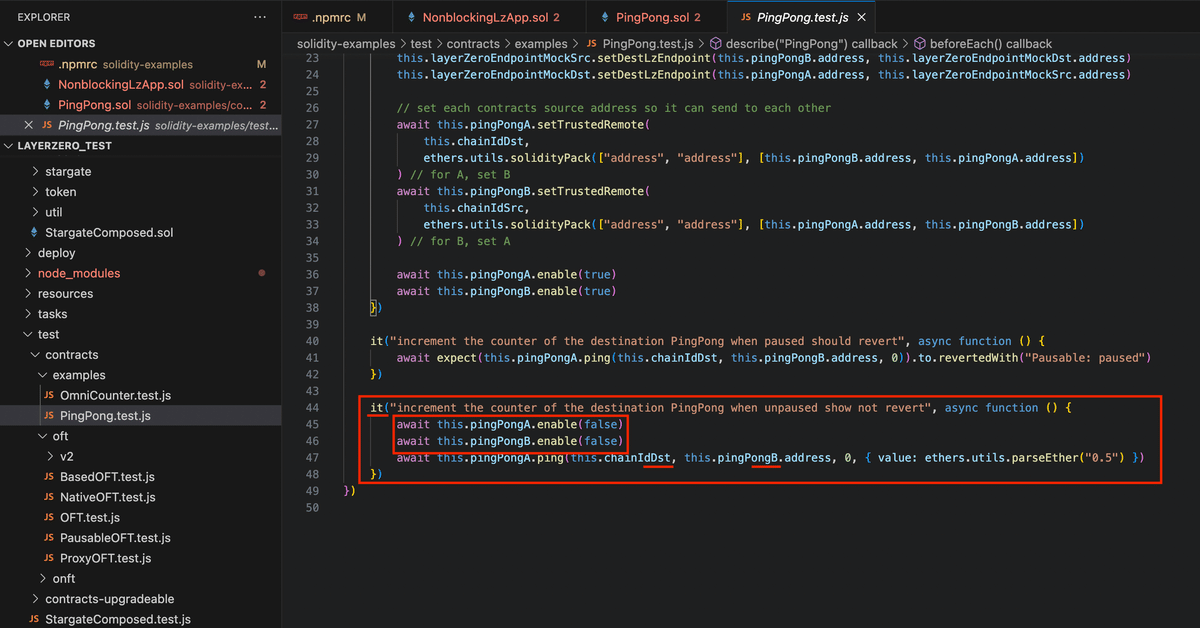Click line number 40 in gutter

pos(312,341)
